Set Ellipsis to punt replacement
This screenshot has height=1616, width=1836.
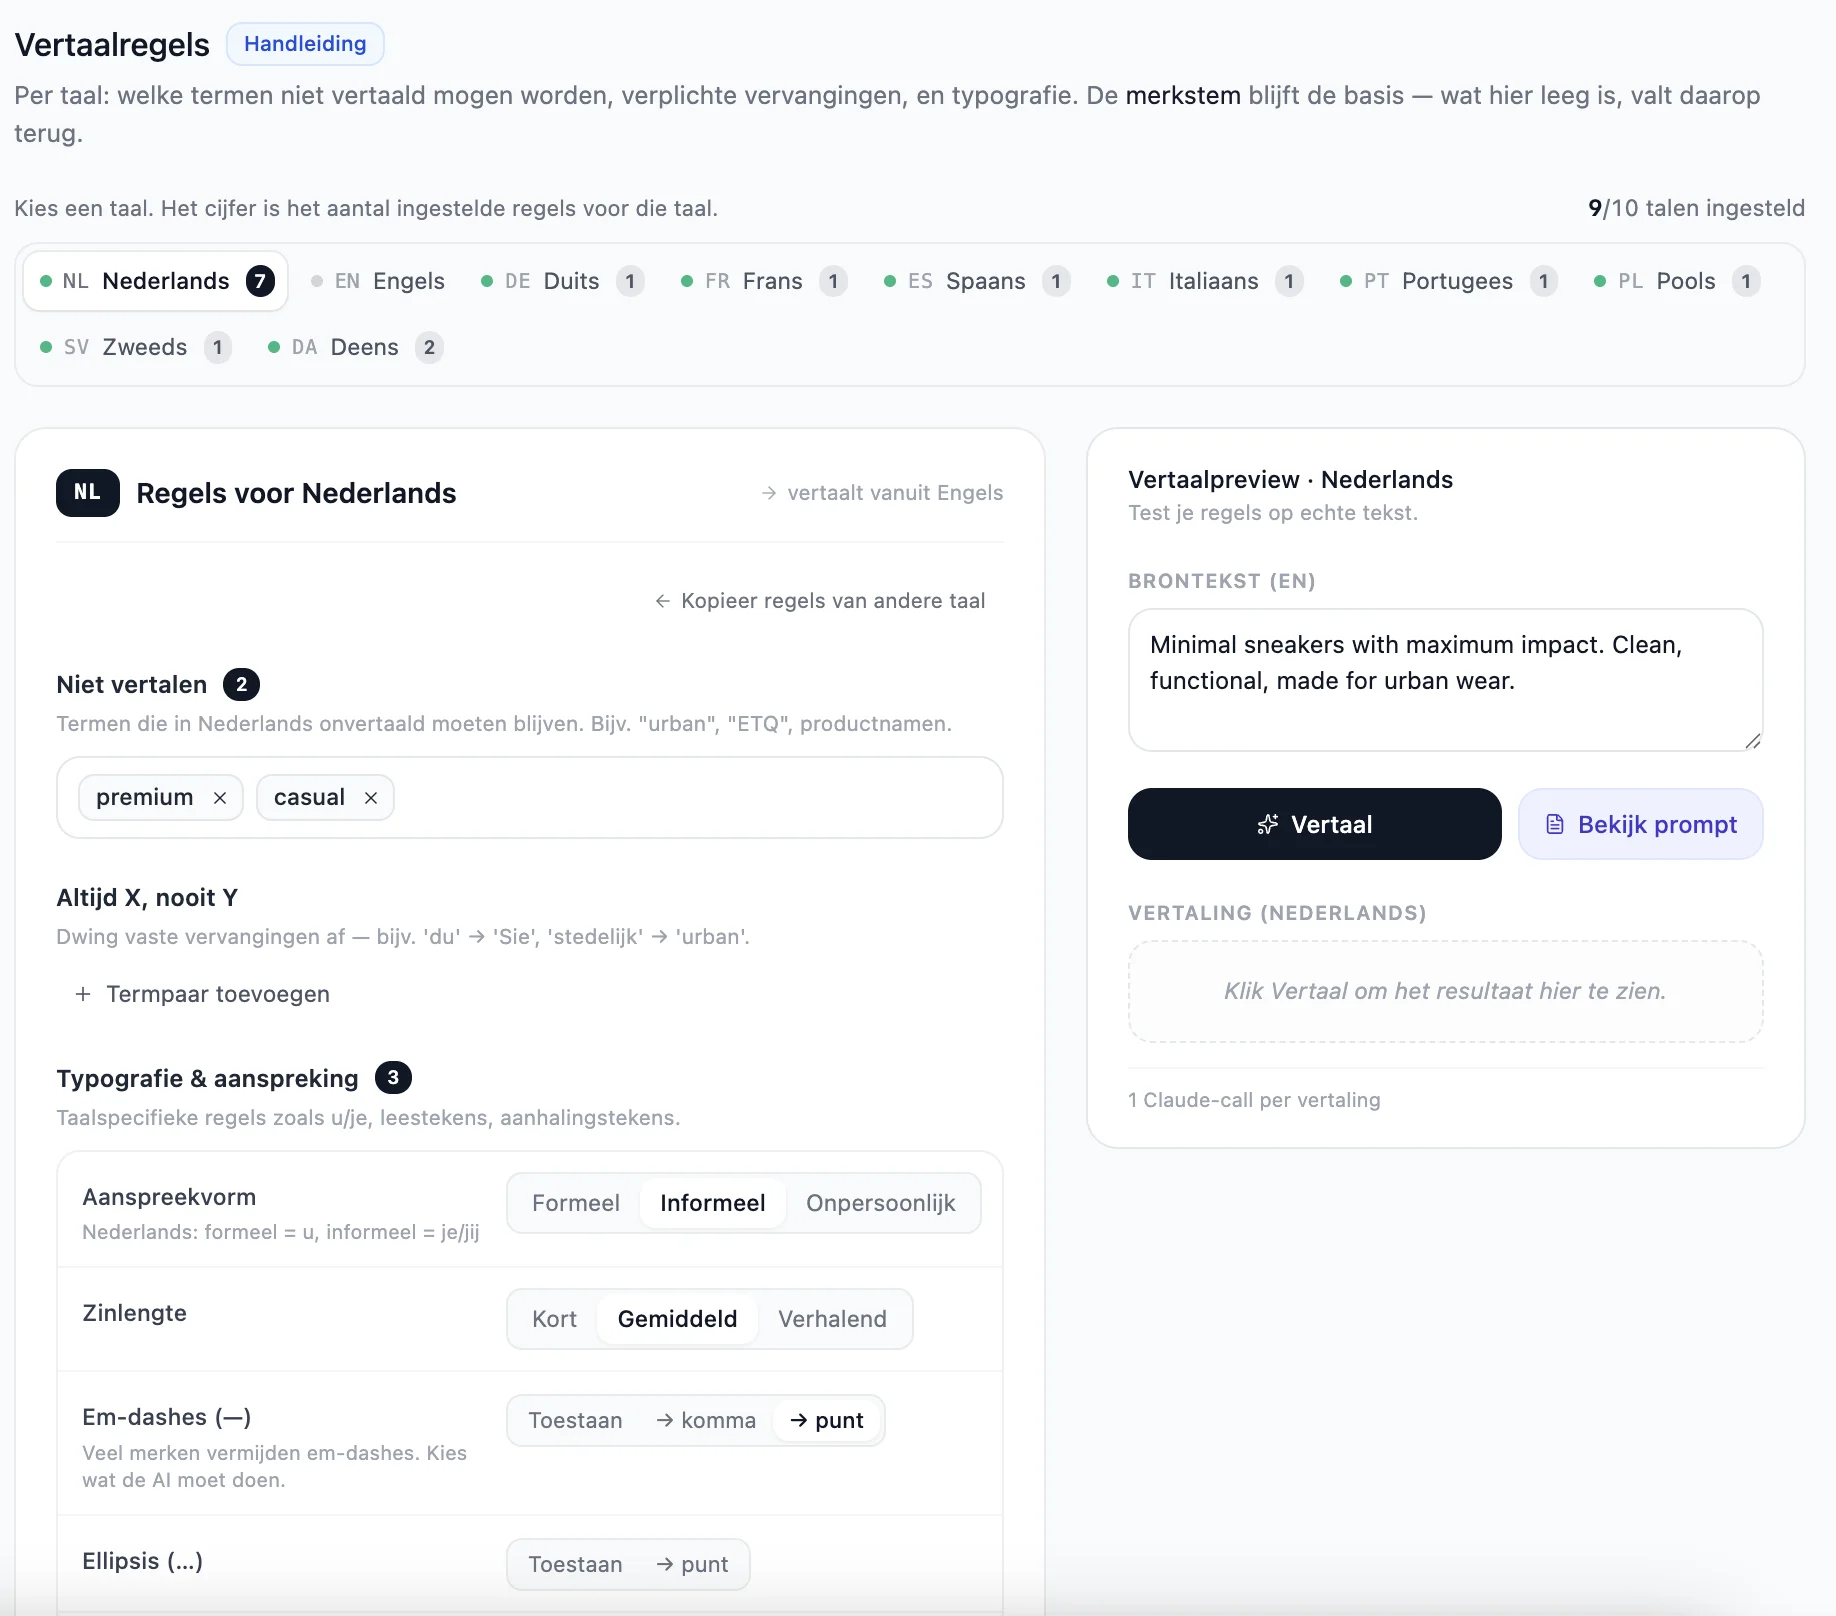692,1564
